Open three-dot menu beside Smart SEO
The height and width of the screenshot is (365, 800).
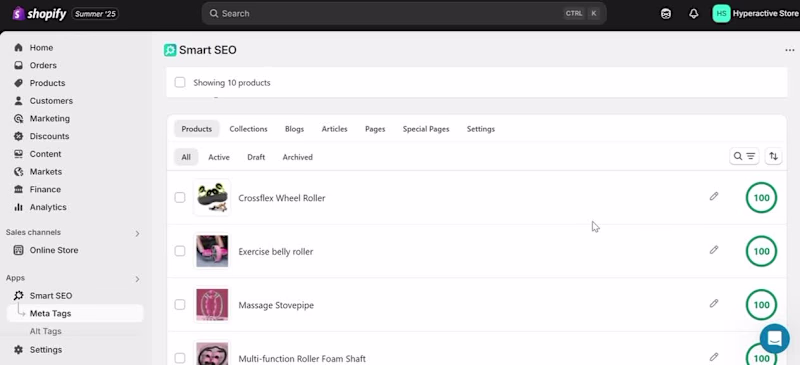click(790, 50)
